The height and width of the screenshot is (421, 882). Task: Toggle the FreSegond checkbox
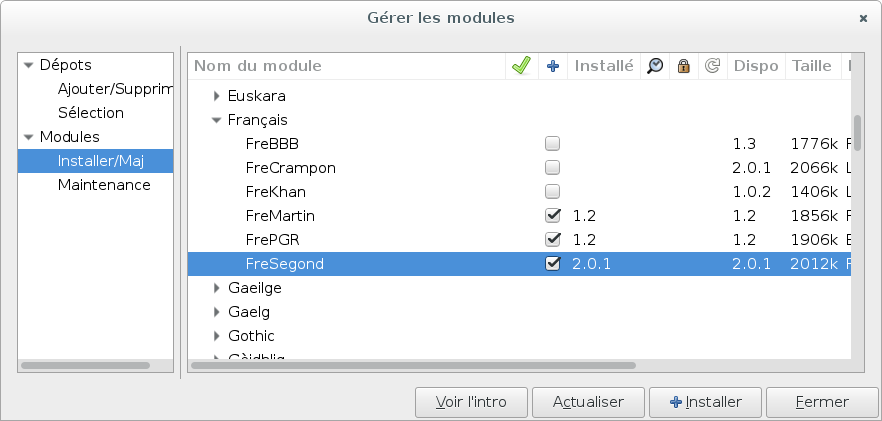[x=552, y=263]
